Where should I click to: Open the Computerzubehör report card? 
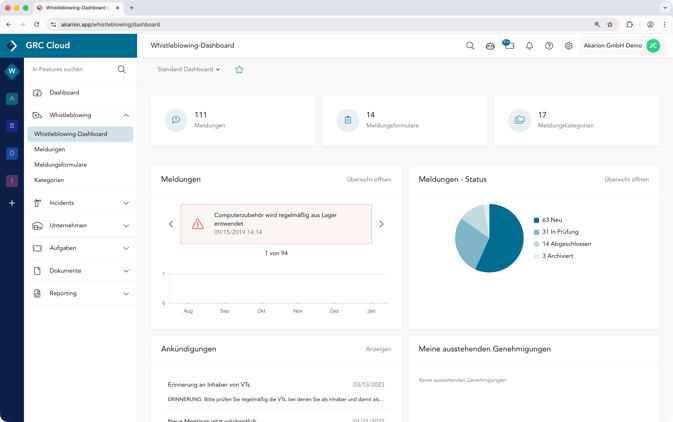(x=276, y=224)
